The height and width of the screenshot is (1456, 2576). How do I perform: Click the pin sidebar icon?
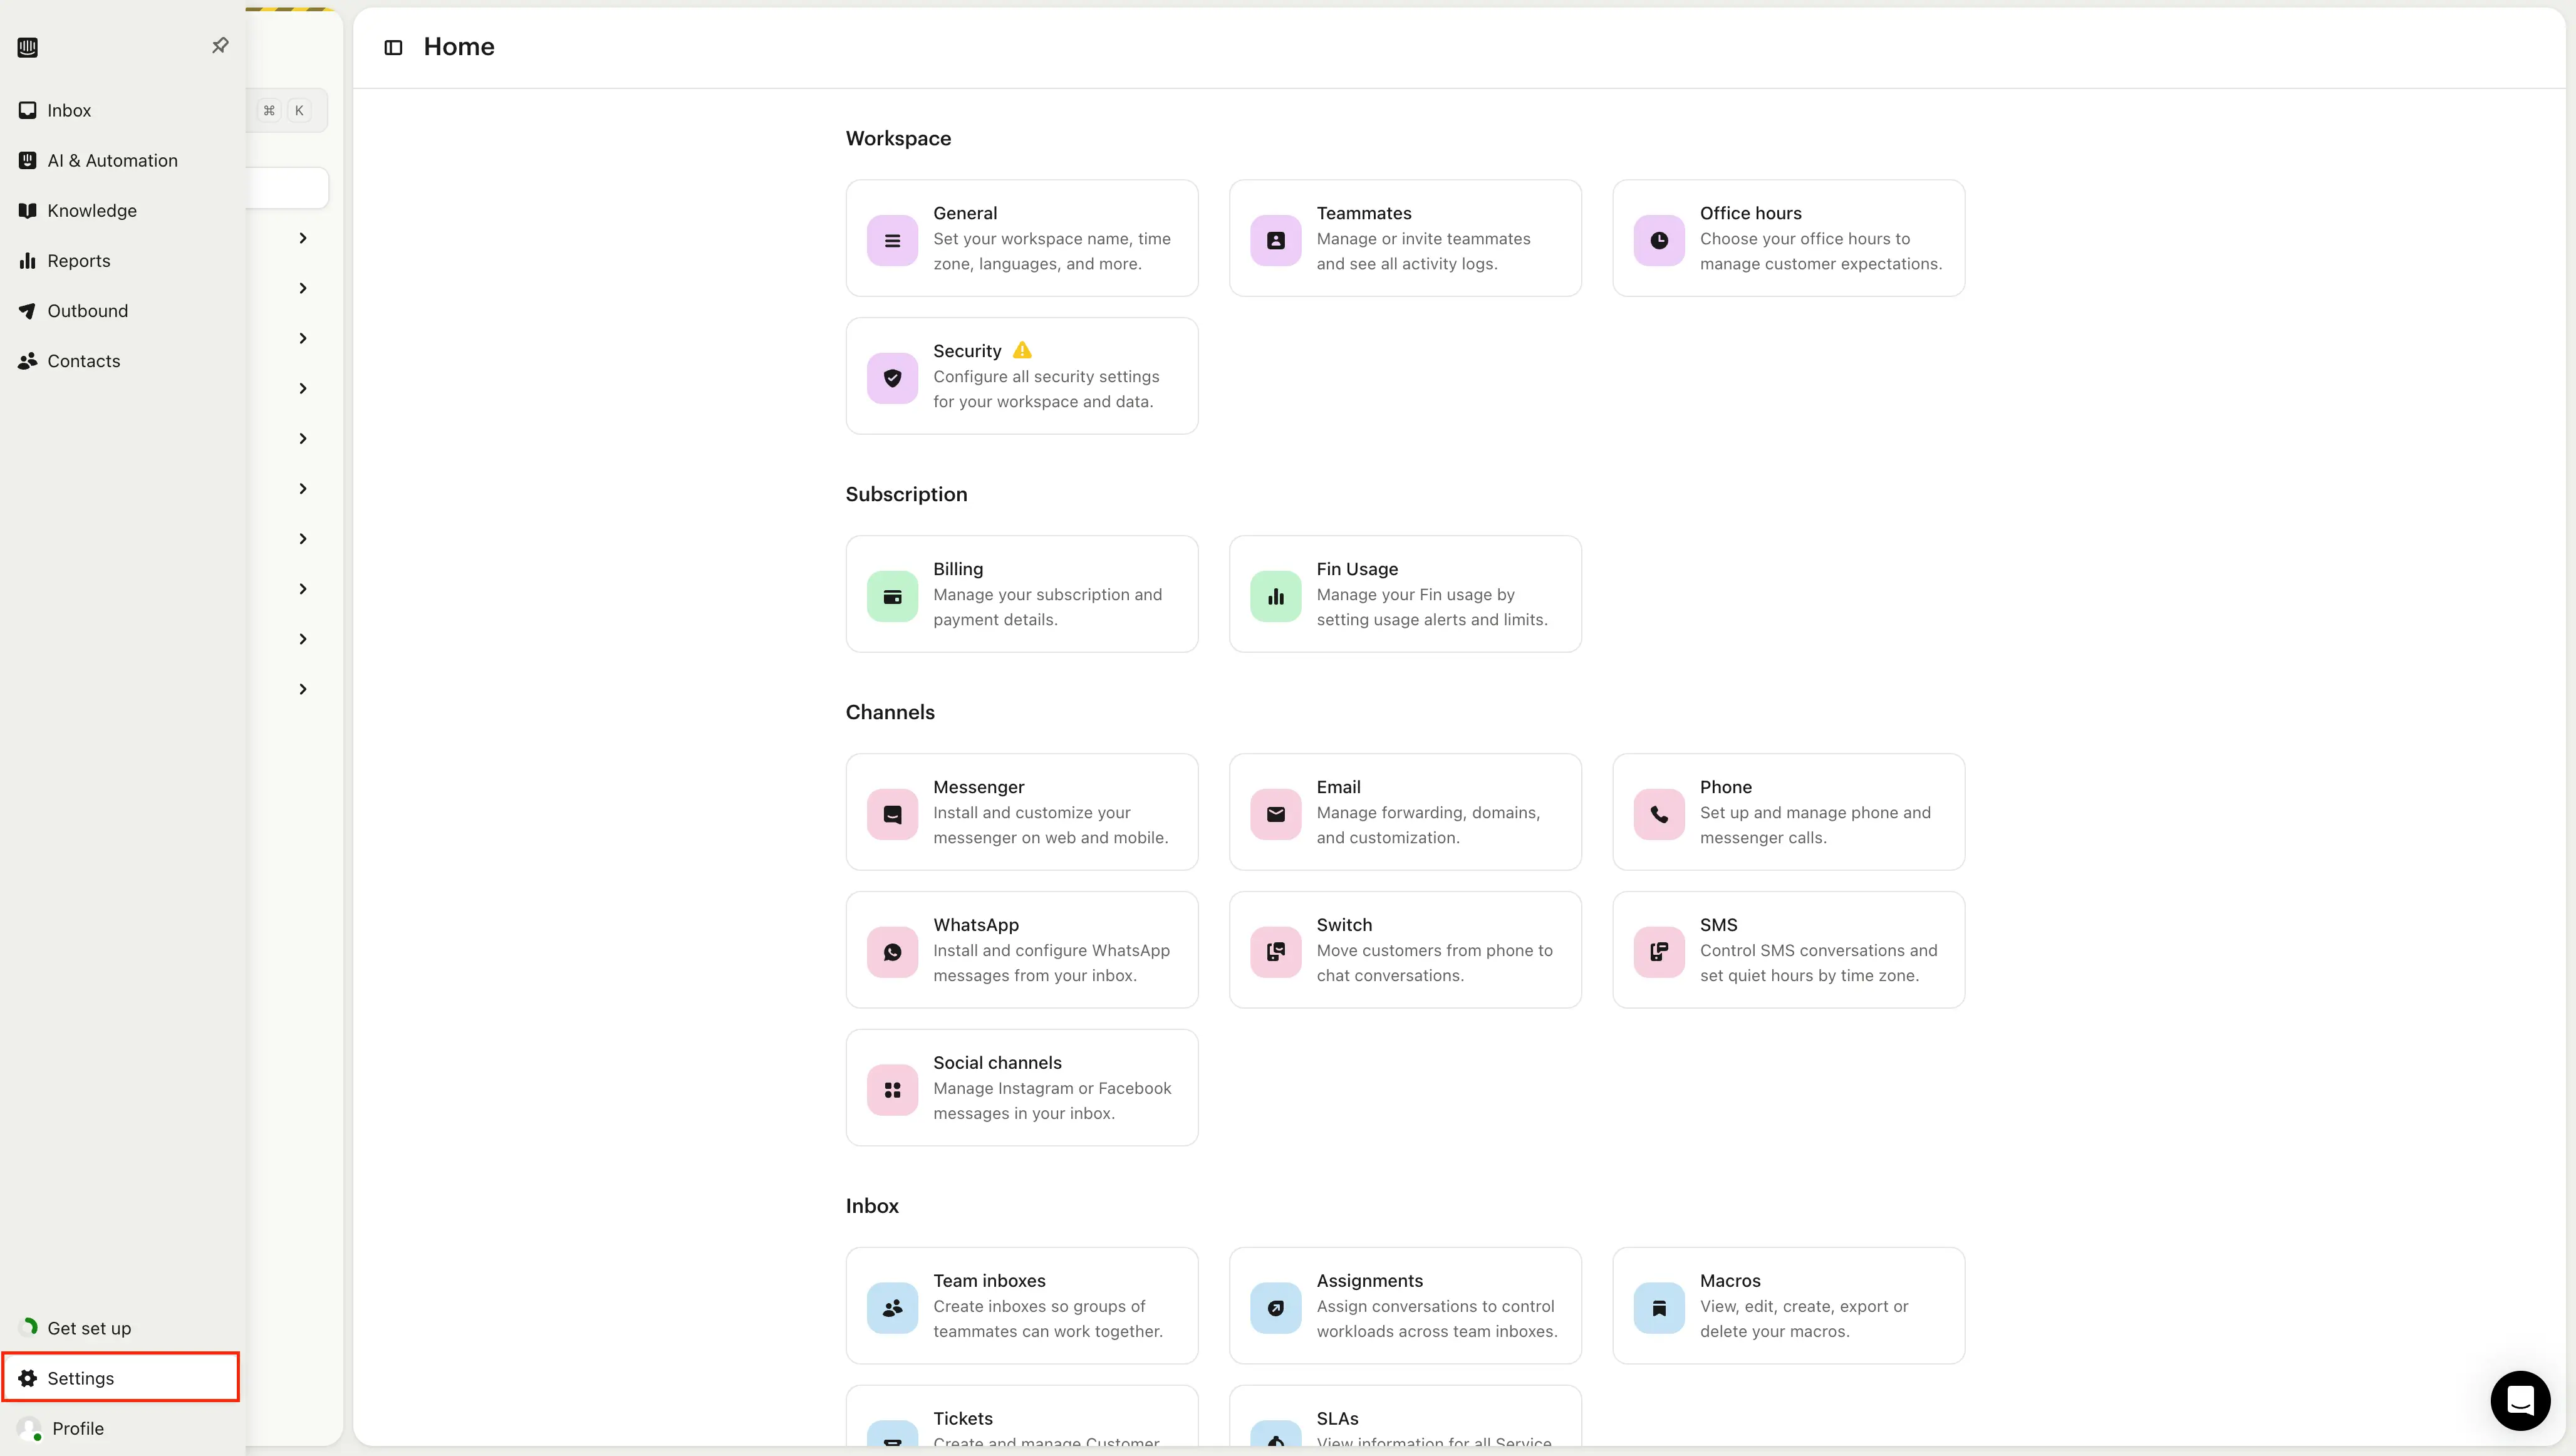click(220, 45)
